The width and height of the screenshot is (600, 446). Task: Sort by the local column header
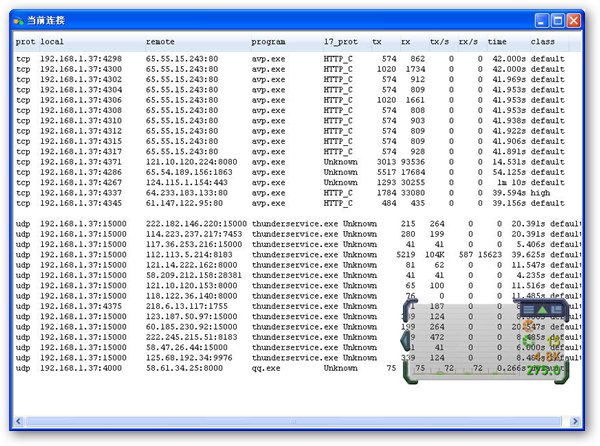(52, 42)
